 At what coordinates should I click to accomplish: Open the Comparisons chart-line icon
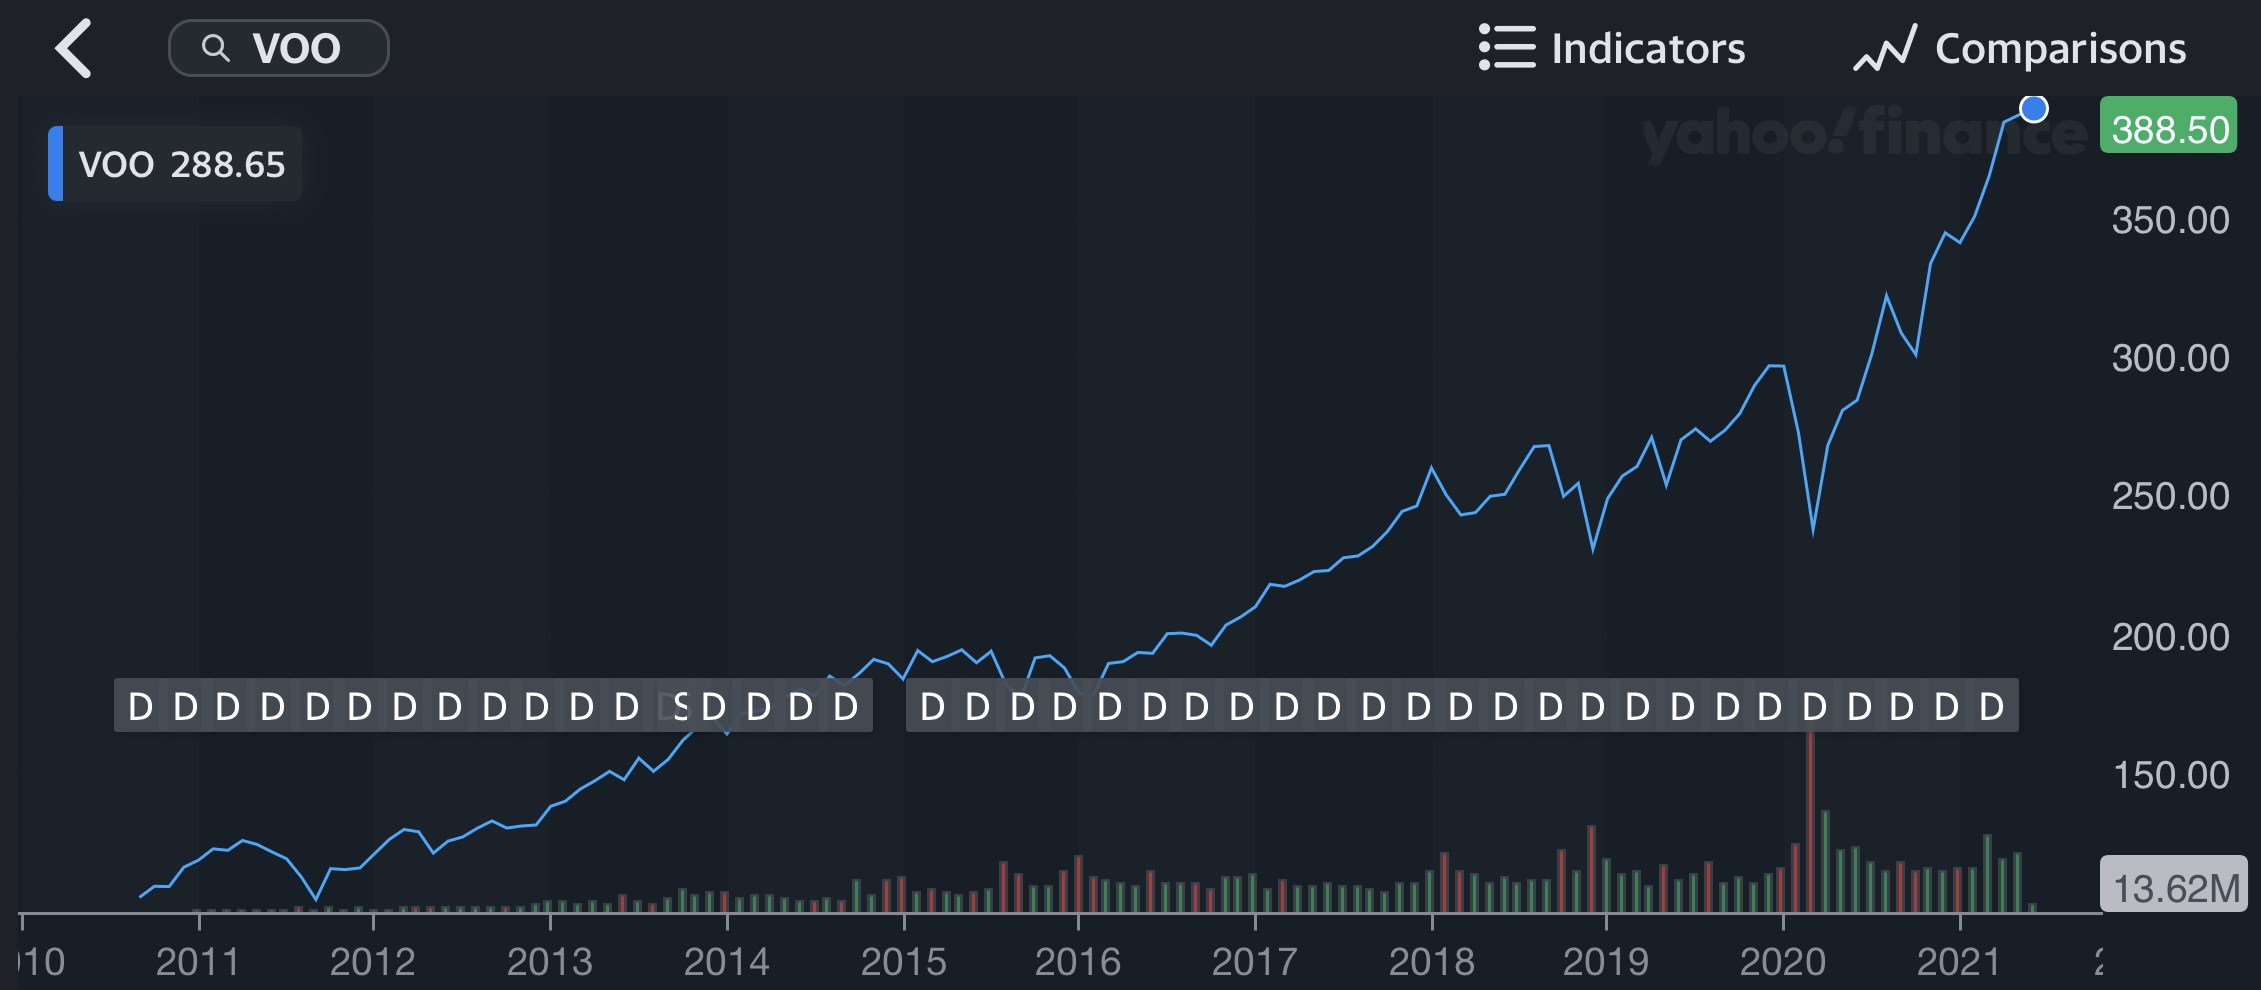[x=1885, y=48]
